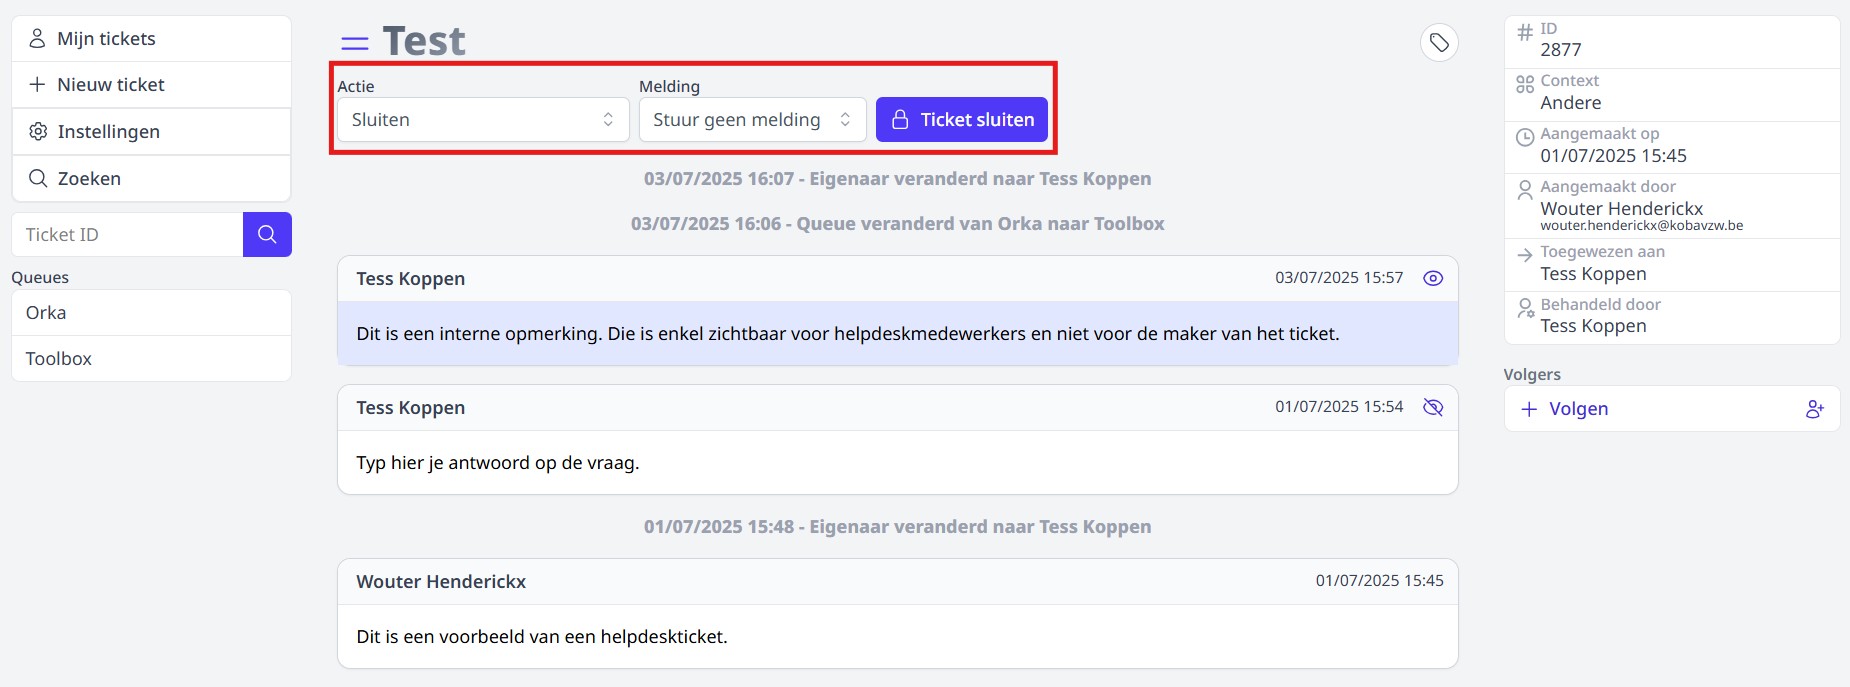Click timestamp 01/07/2025 15:54

coord(1339,407)
